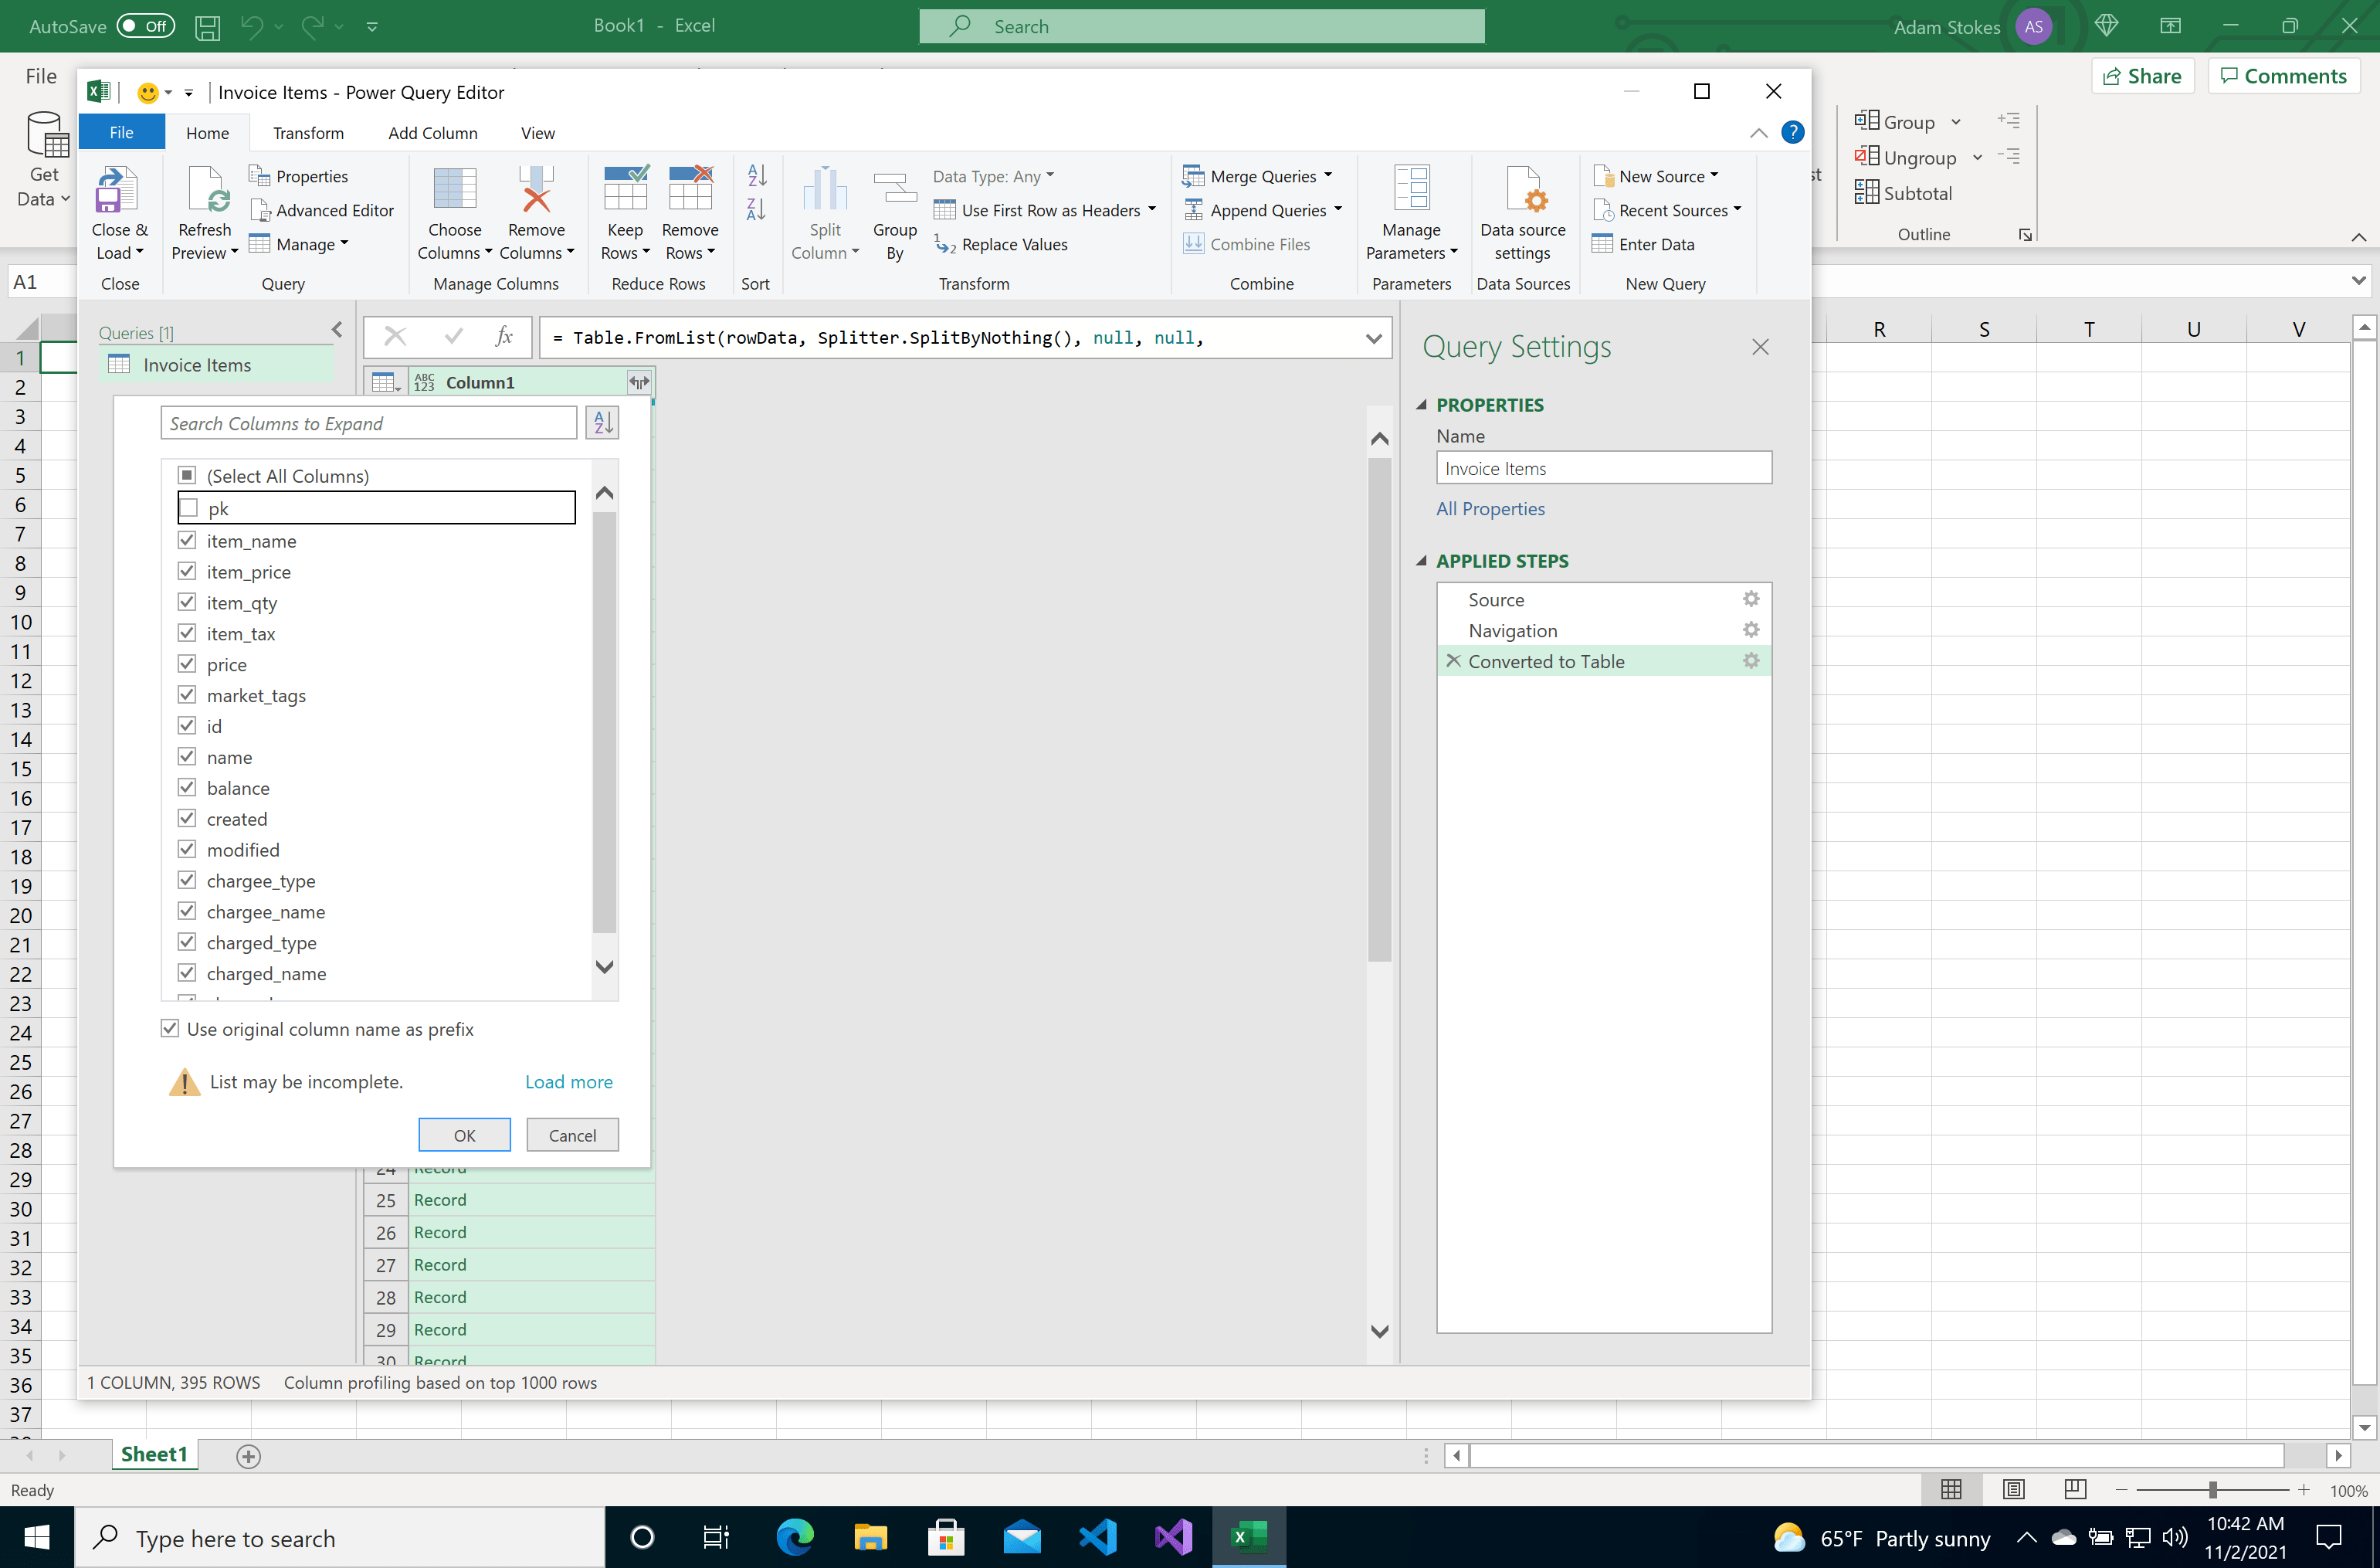Click the Load more link
The image size is (2380, 1568).
click(x=568, y=1081)
